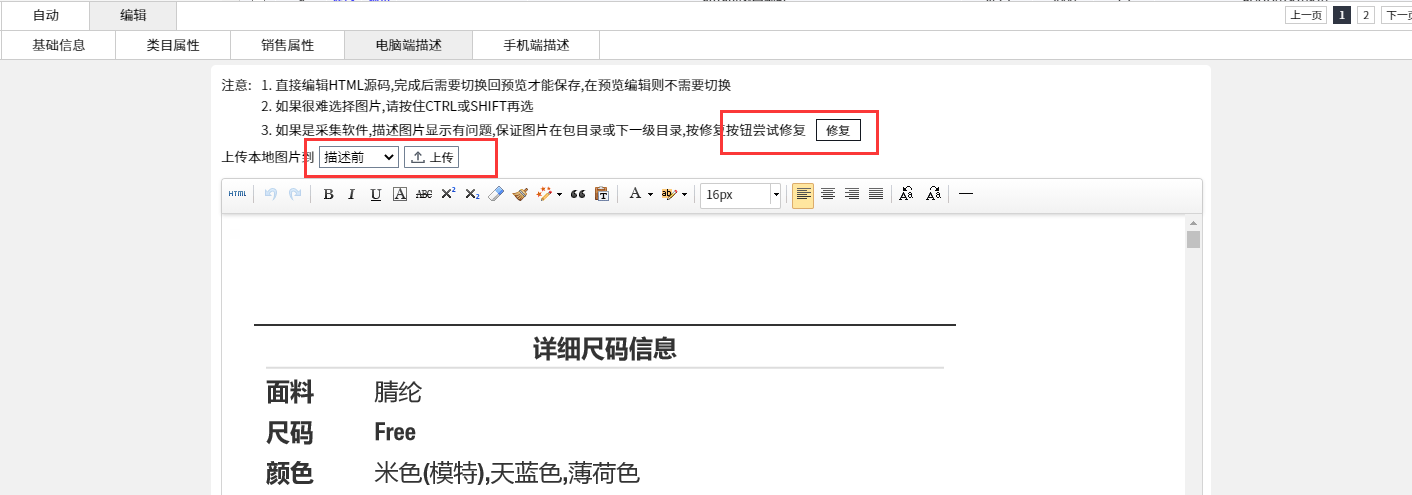Open the 销售属性 tab
This screenshot has height=495, width=1412.
coord(287,45)
